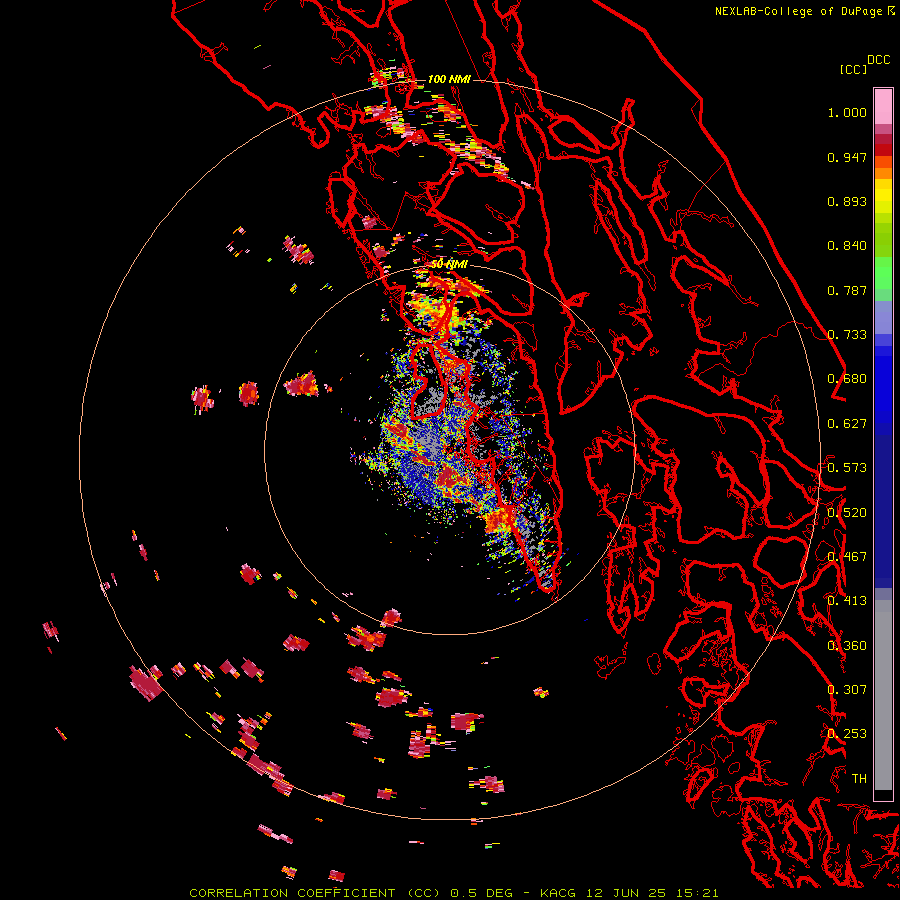Click the [CC] unit label

853,69
